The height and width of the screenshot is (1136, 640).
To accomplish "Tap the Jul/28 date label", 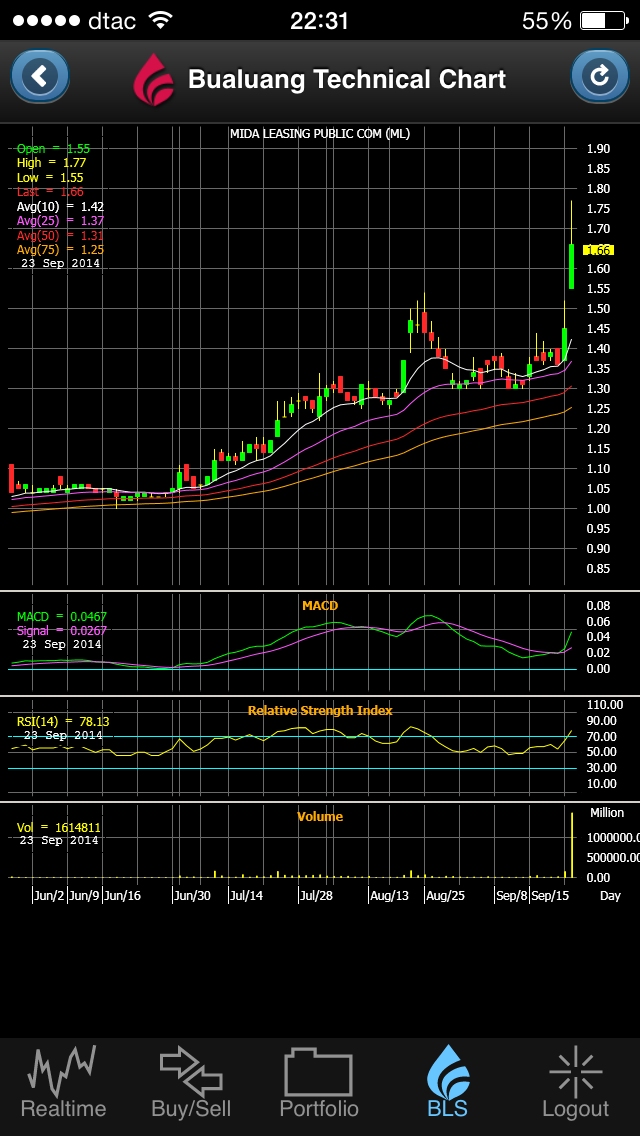I will [317, 895].
